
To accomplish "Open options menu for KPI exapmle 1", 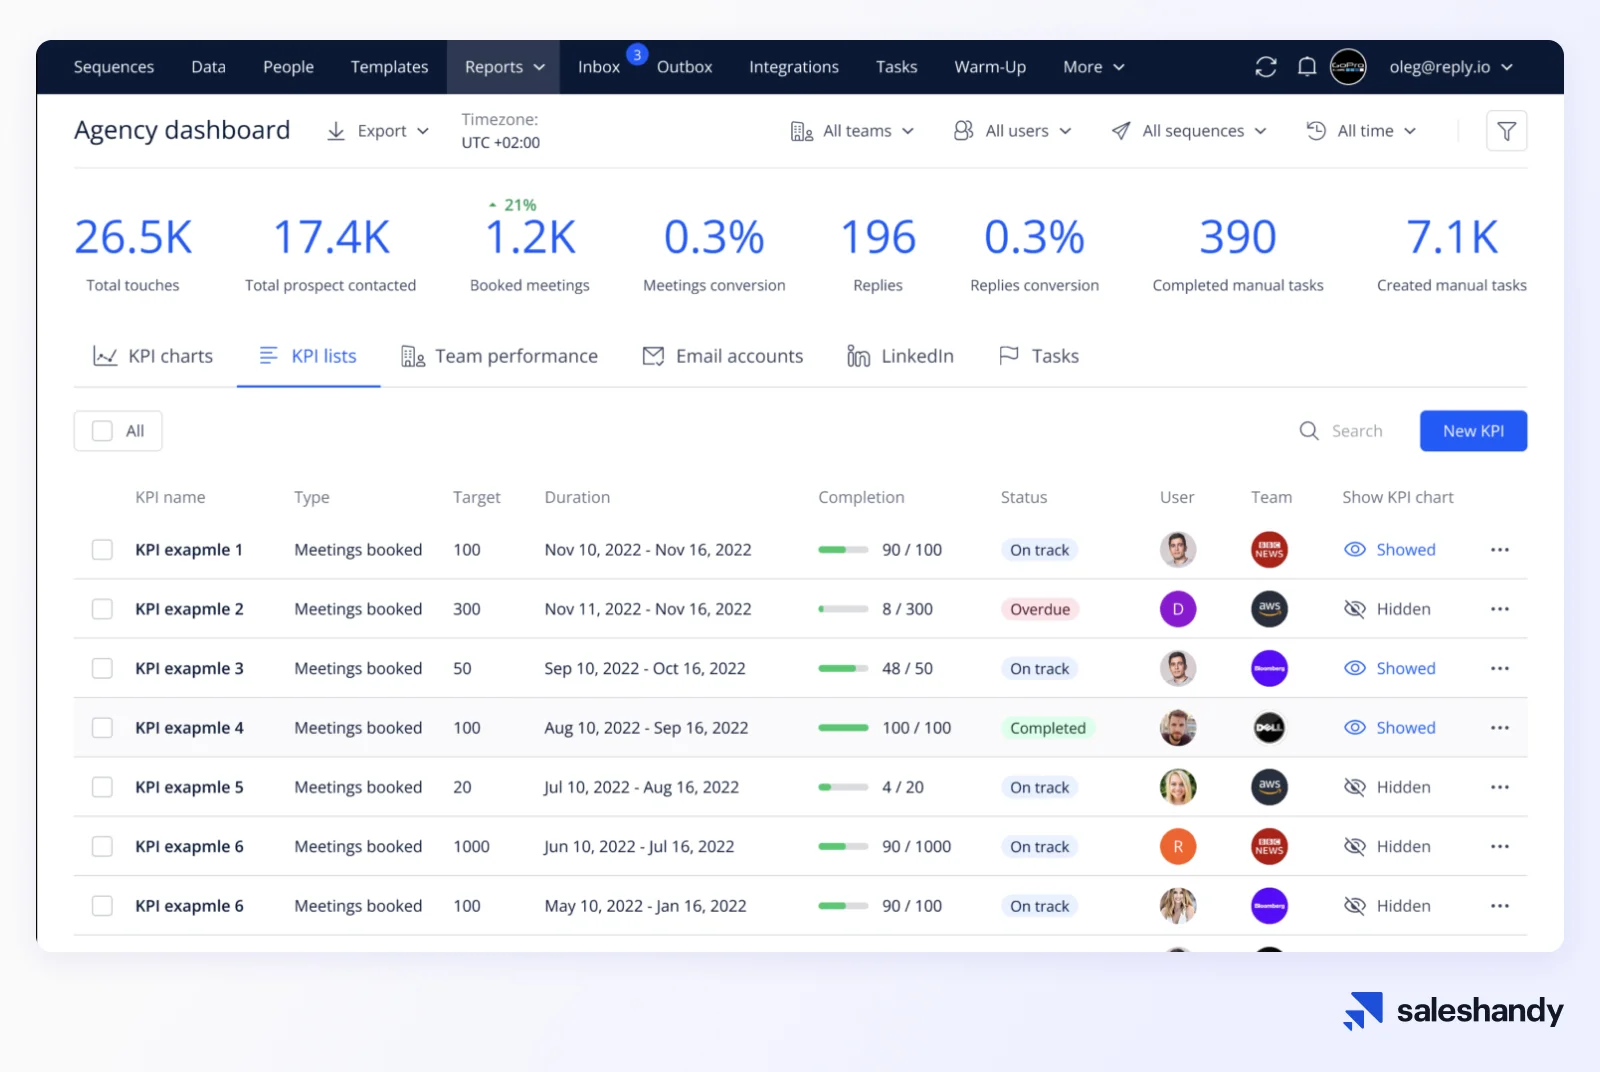I will [x=1499, y=550].
